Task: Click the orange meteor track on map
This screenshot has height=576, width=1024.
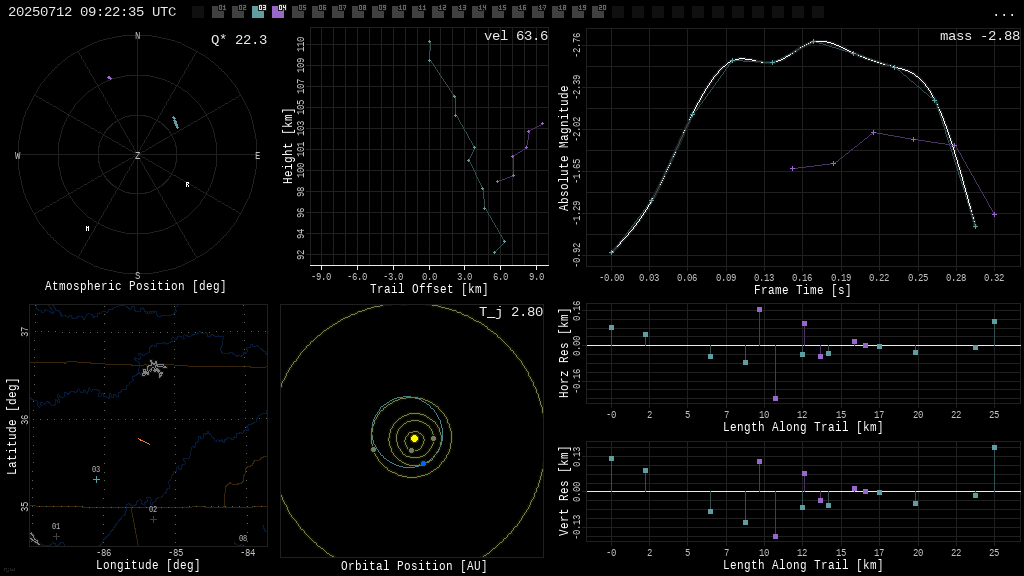Action: click(144, 441)
